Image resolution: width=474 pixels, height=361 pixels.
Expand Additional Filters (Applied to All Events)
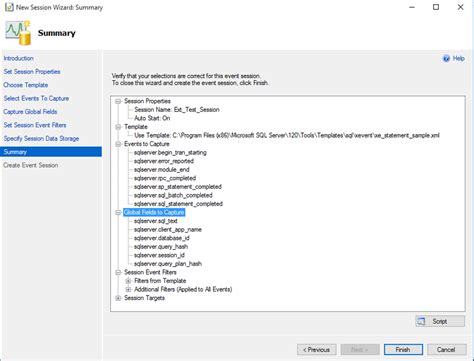pyautogui.click(x=128, y=289)
